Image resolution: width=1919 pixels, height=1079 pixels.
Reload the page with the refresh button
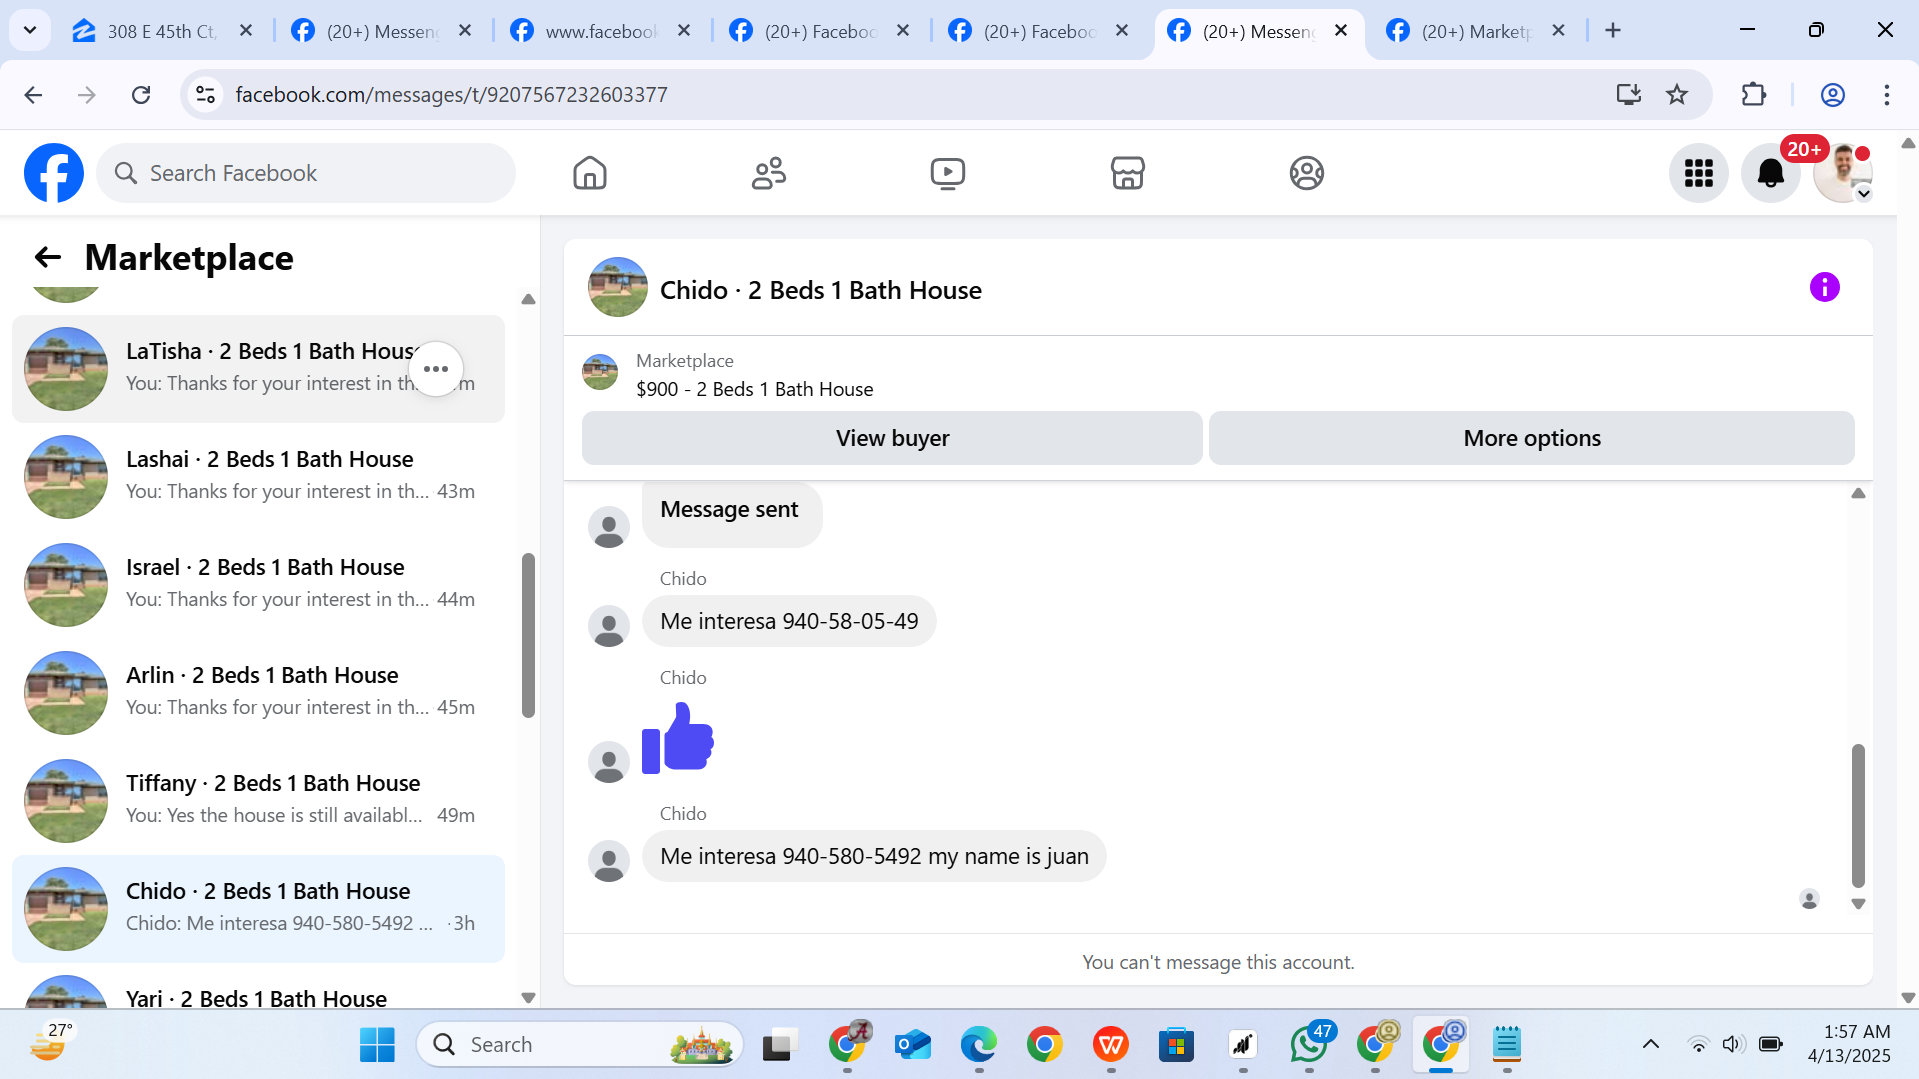pos(141,94)
